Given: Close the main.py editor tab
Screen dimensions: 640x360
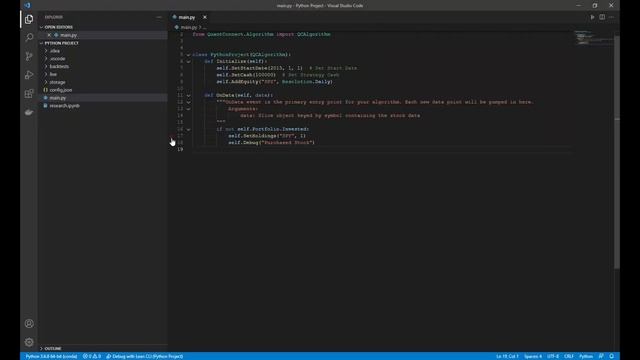Looking at the screenshot, I should pyautogui.click(x=205, y=17).
